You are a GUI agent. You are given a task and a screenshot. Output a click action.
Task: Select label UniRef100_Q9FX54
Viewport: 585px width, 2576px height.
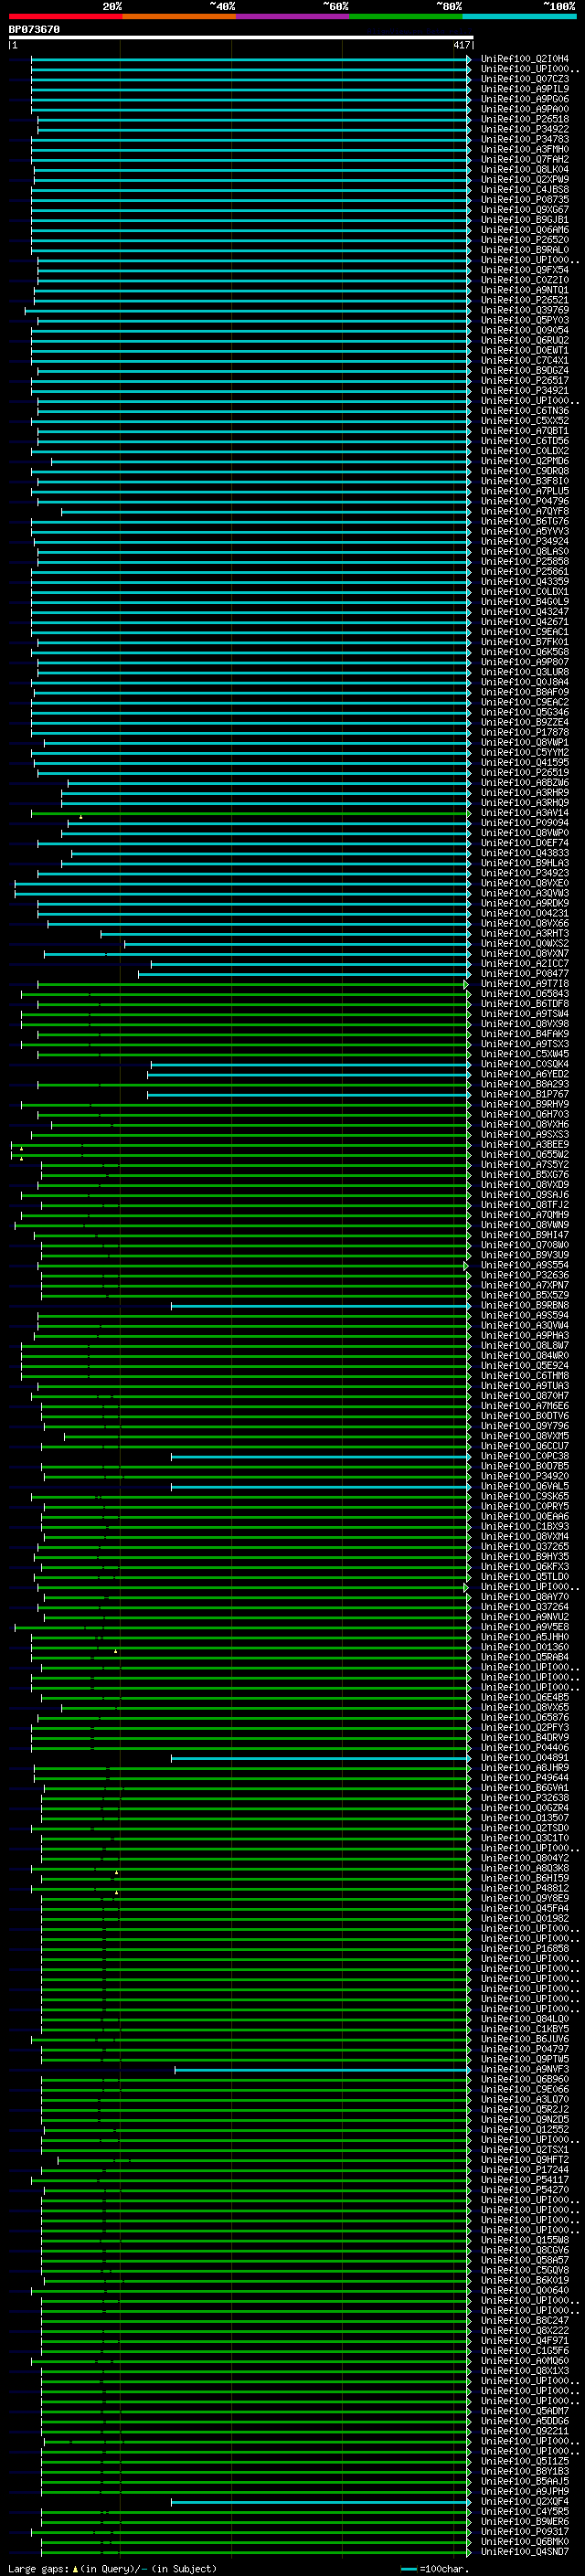pyautogui.click(x=524, y=270)
